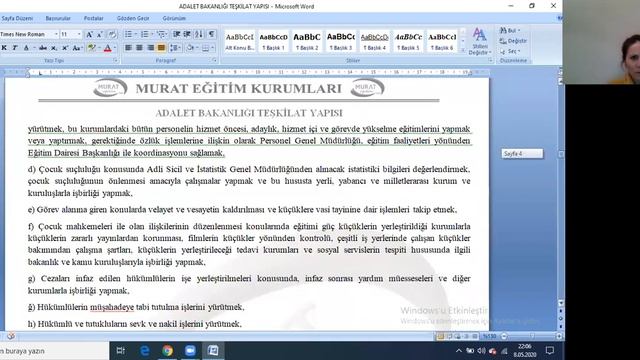Apply the Başlık 2 style
This screenshot has width=640, height=360.
307,41
